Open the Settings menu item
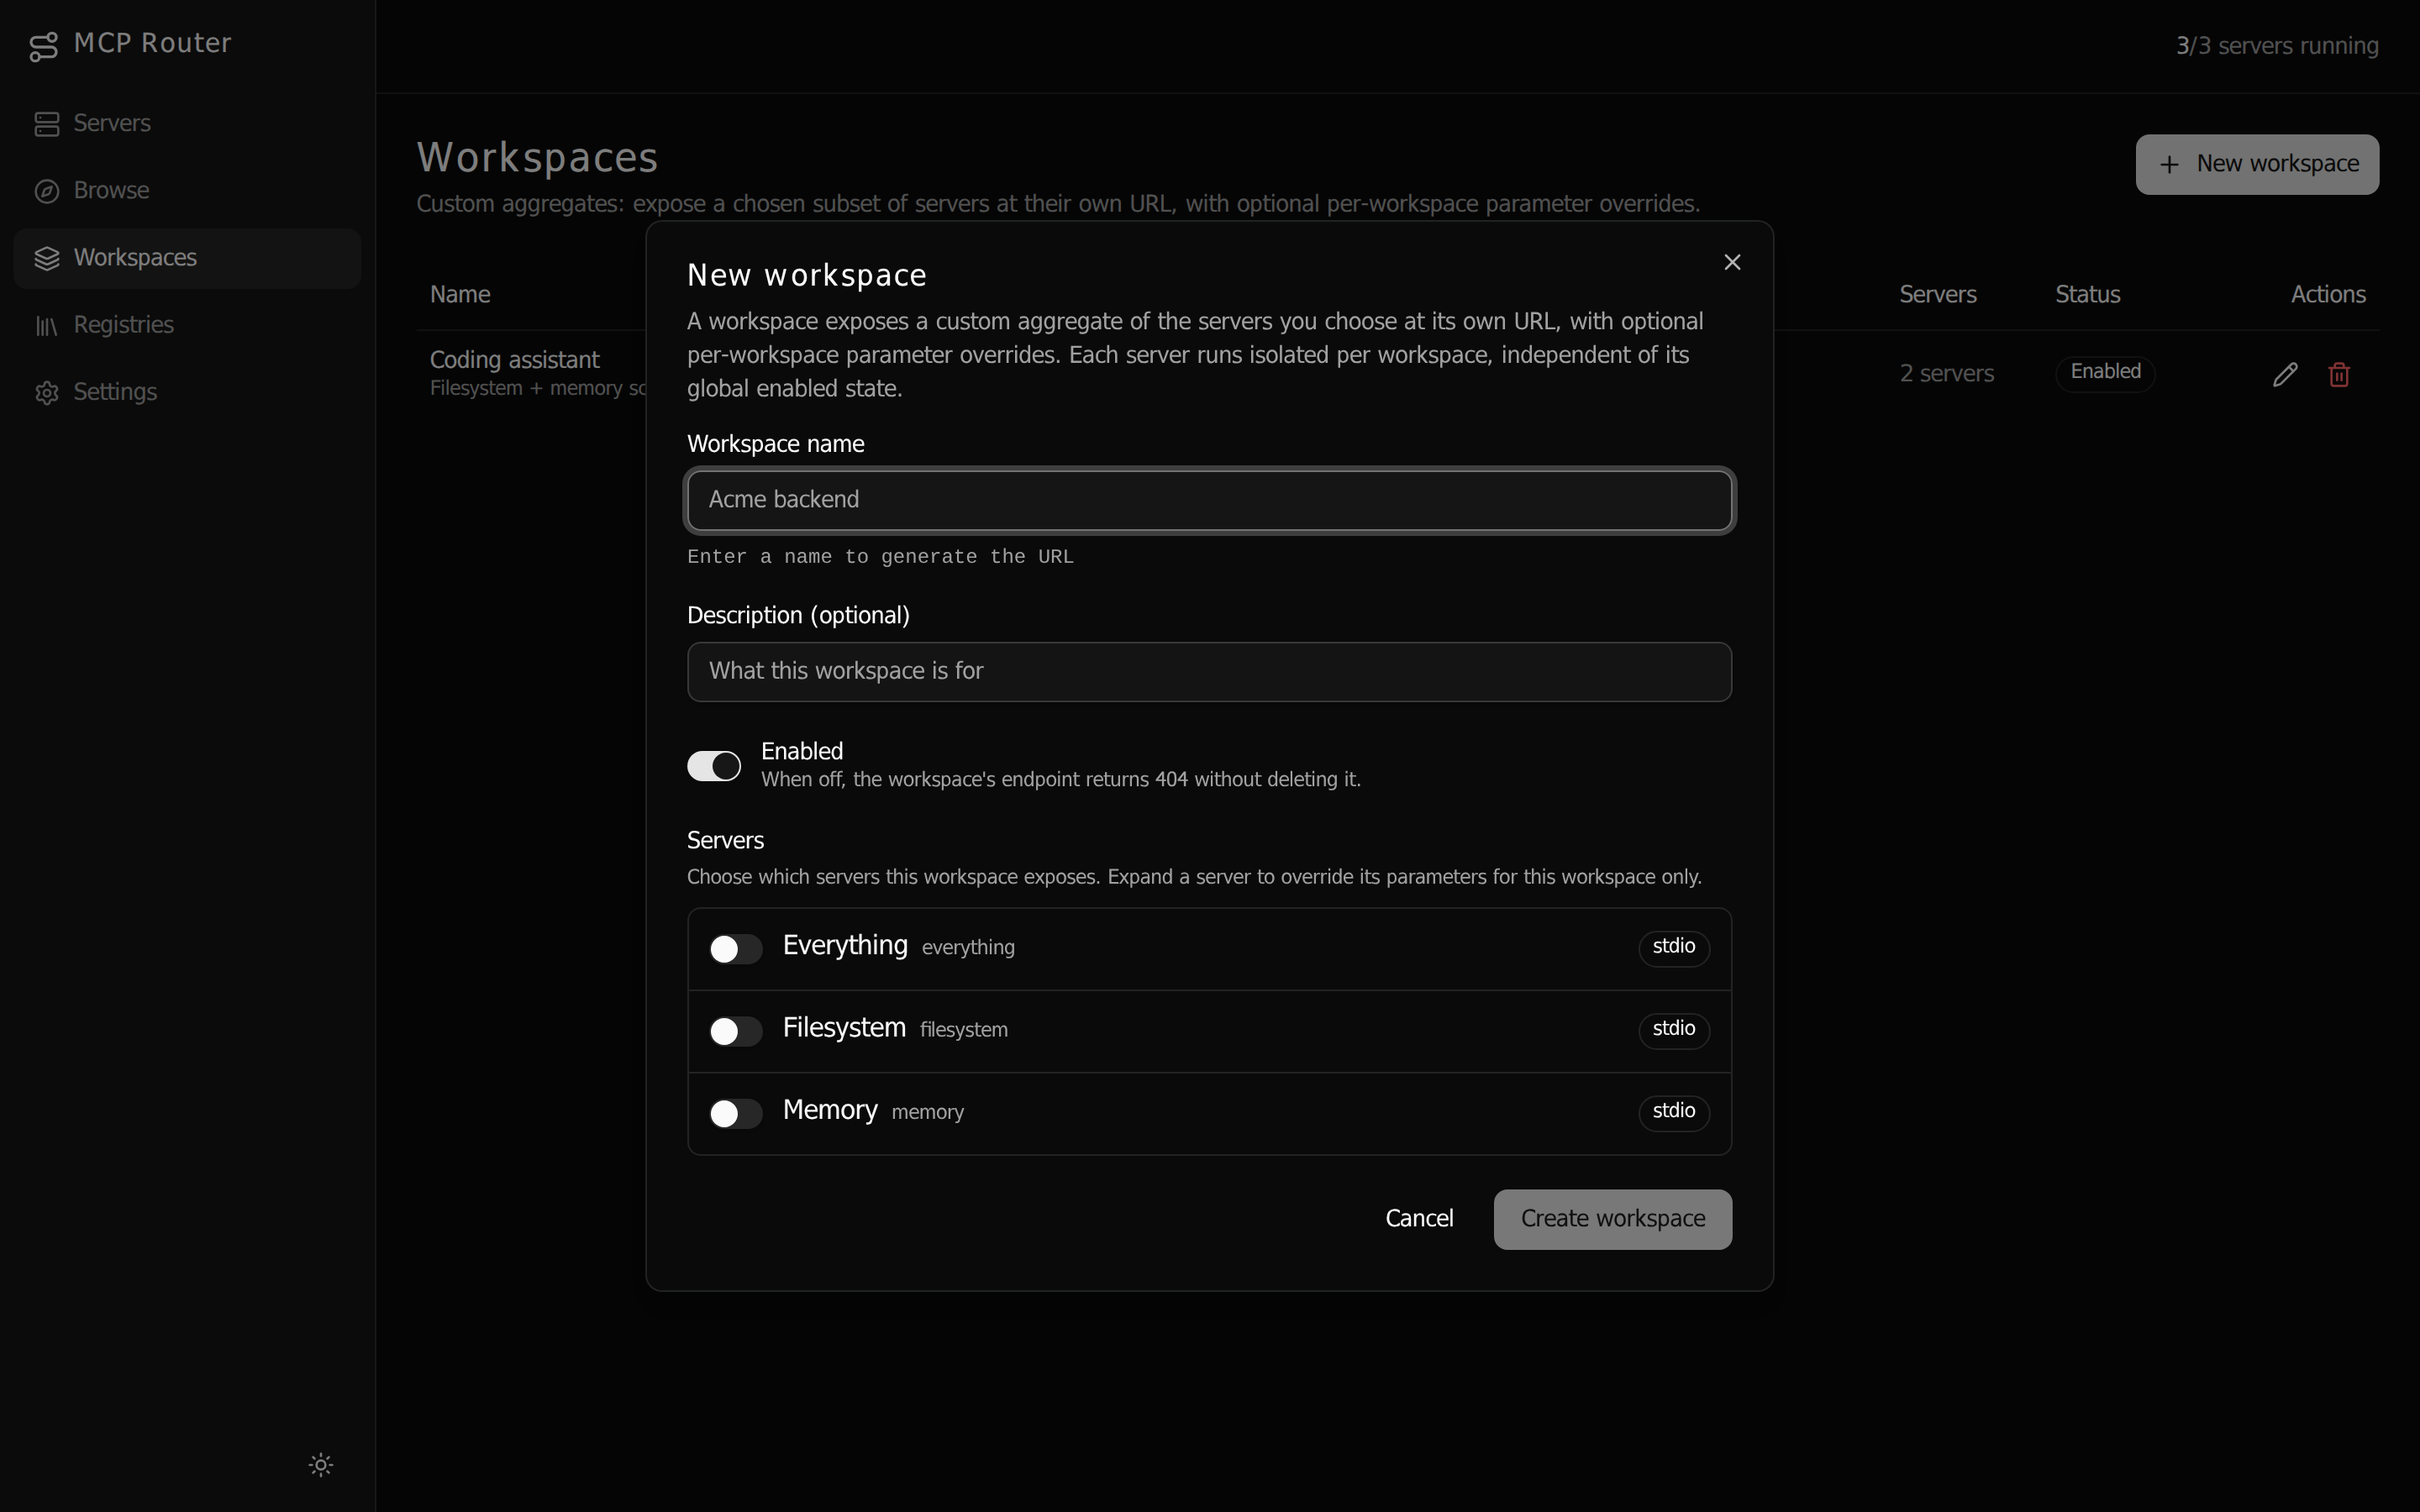 tap(187, 392)
